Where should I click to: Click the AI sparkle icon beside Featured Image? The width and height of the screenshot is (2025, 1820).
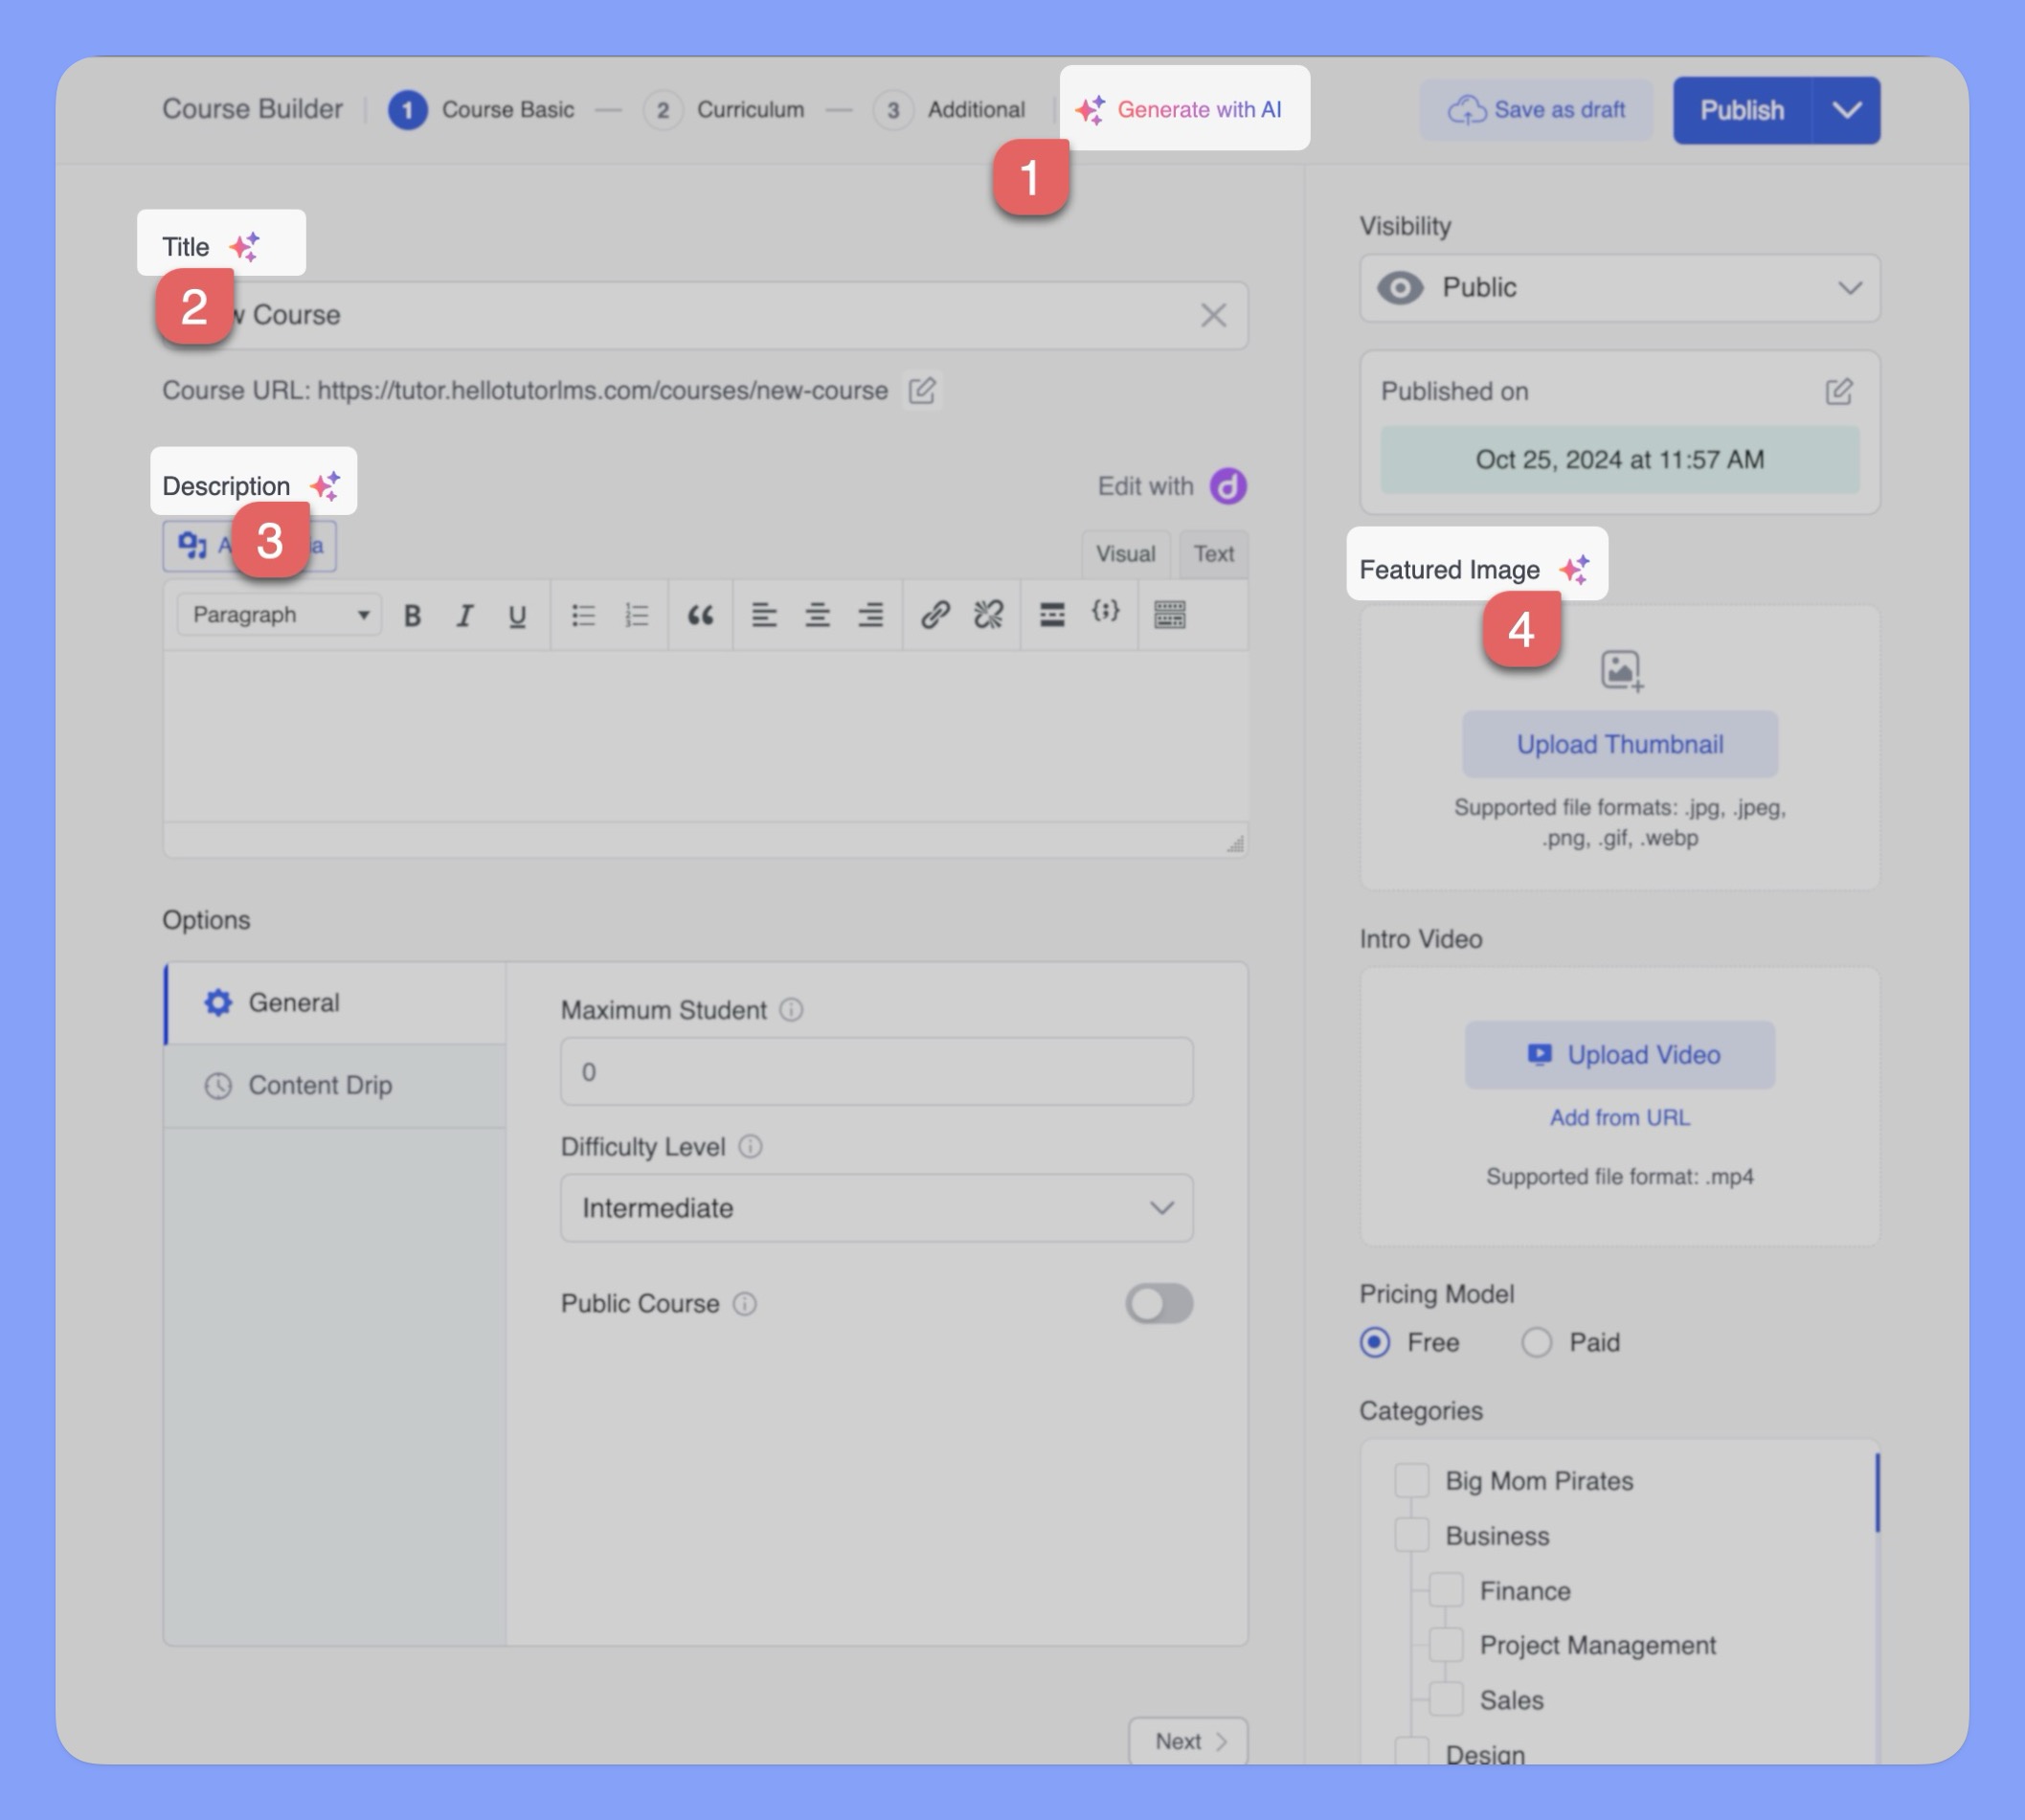click(1574, 570)
